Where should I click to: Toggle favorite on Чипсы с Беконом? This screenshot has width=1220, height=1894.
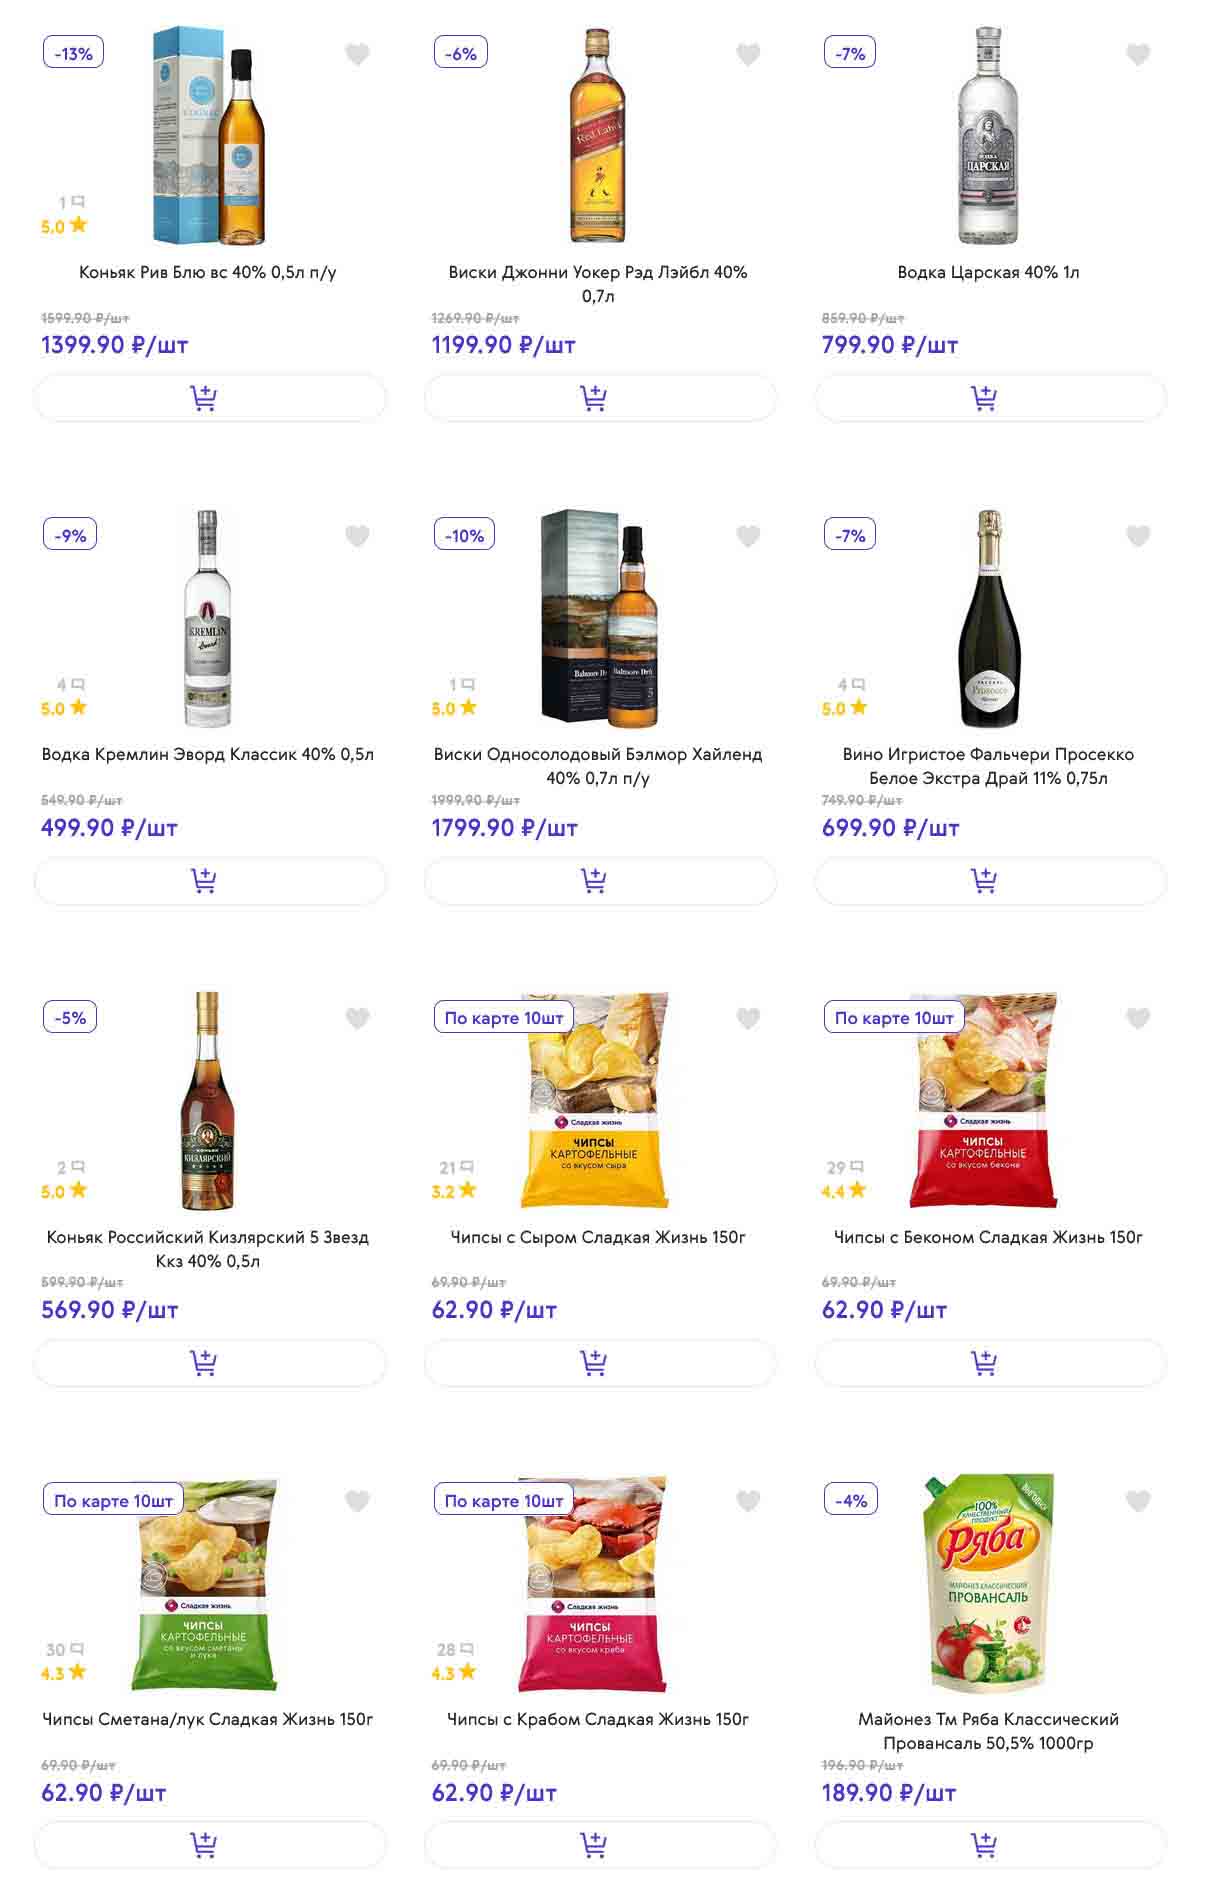click(x=1138, y=1018)
